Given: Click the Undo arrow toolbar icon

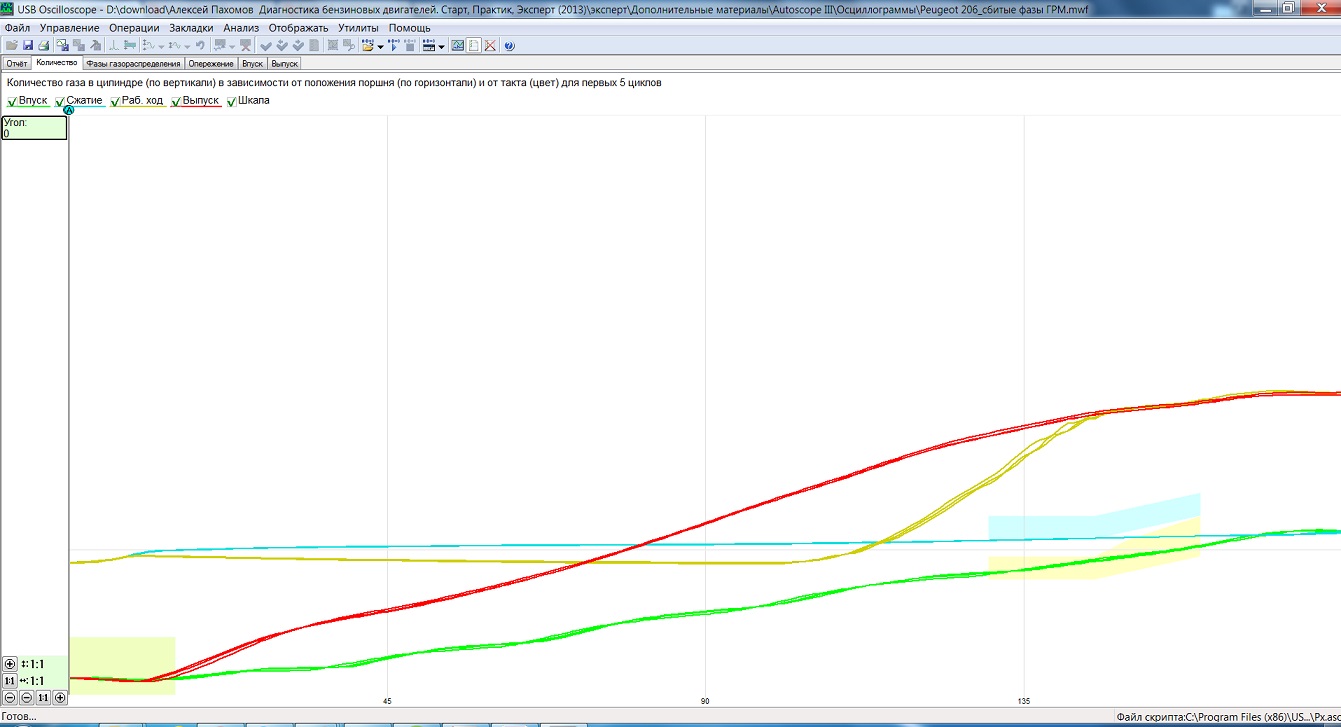Looking at the screenshot, I should (200, 45).
